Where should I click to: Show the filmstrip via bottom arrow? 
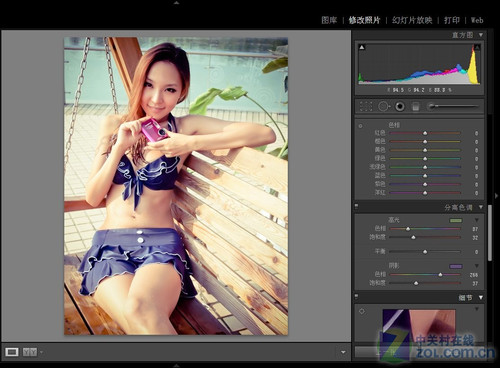pos(177,365)
